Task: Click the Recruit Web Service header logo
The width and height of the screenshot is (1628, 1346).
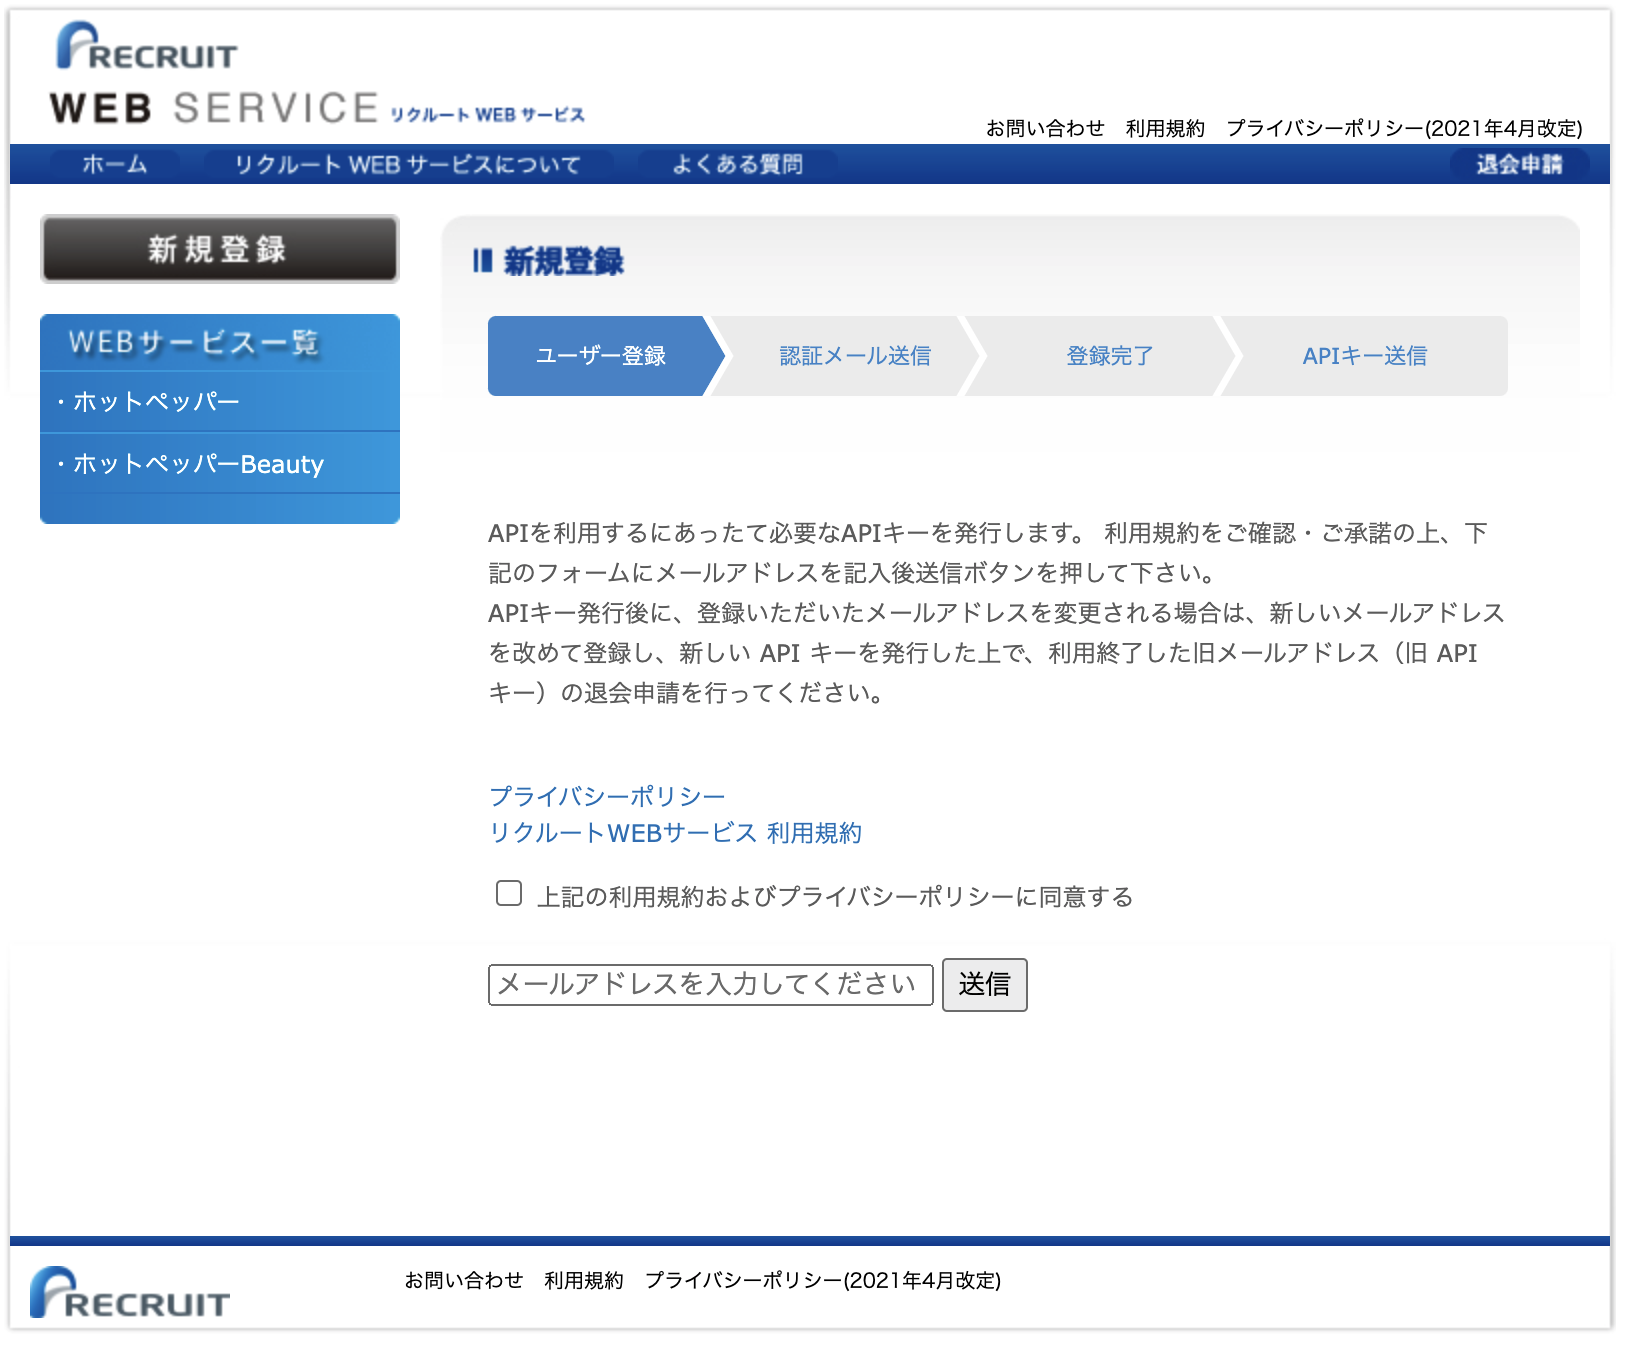Action: [317, 75]
